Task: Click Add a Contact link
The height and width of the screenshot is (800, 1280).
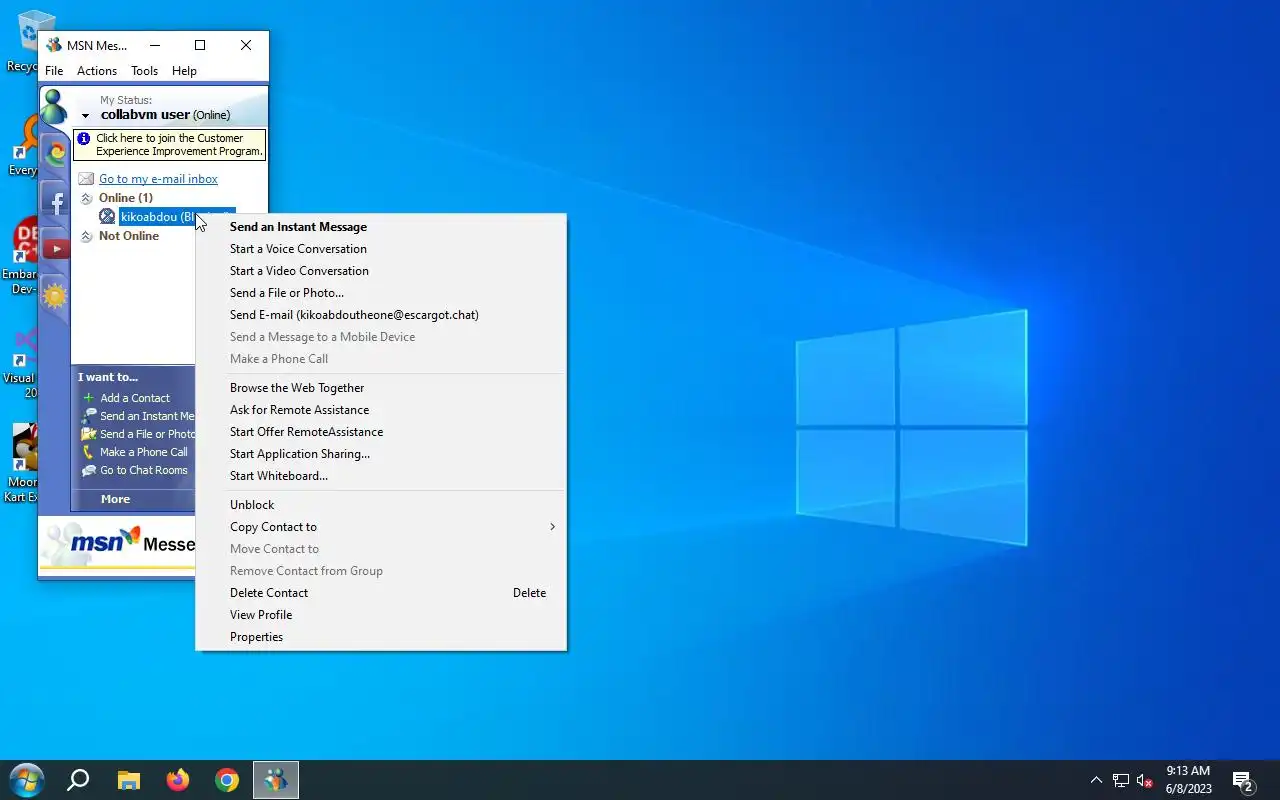Action: [135, 398]
